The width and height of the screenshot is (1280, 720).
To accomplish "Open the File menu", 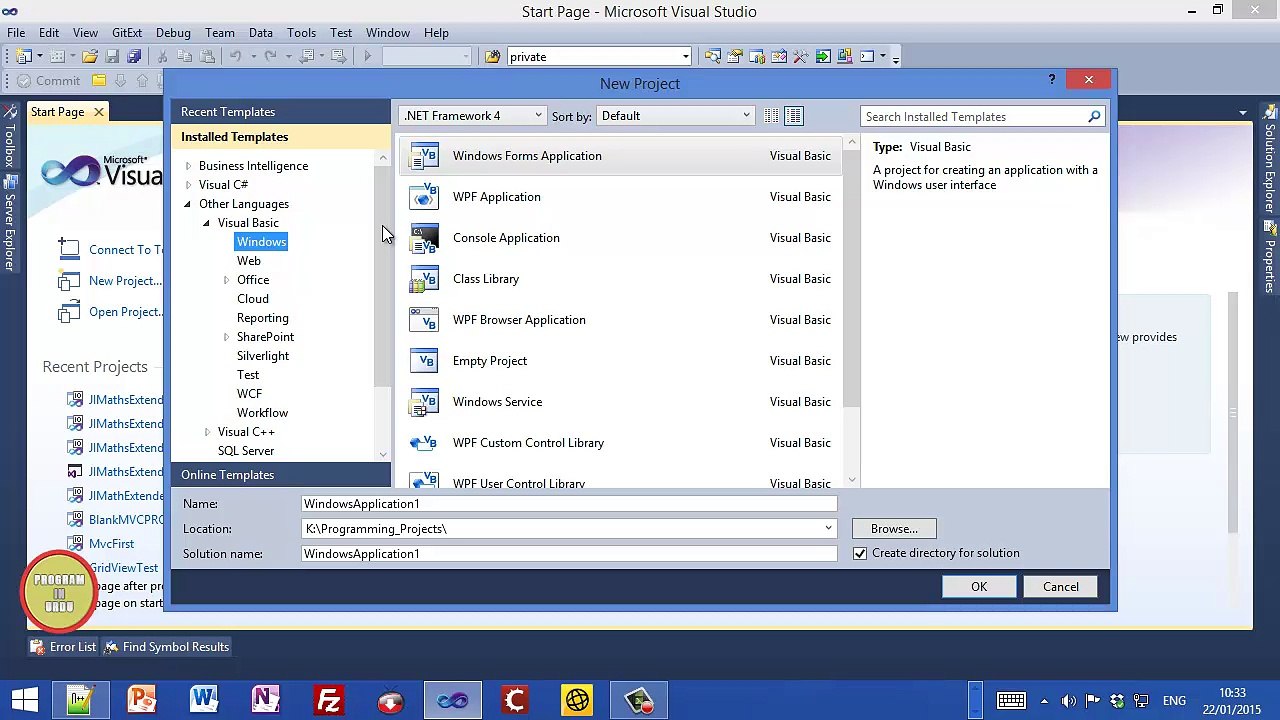I will 16,33.
